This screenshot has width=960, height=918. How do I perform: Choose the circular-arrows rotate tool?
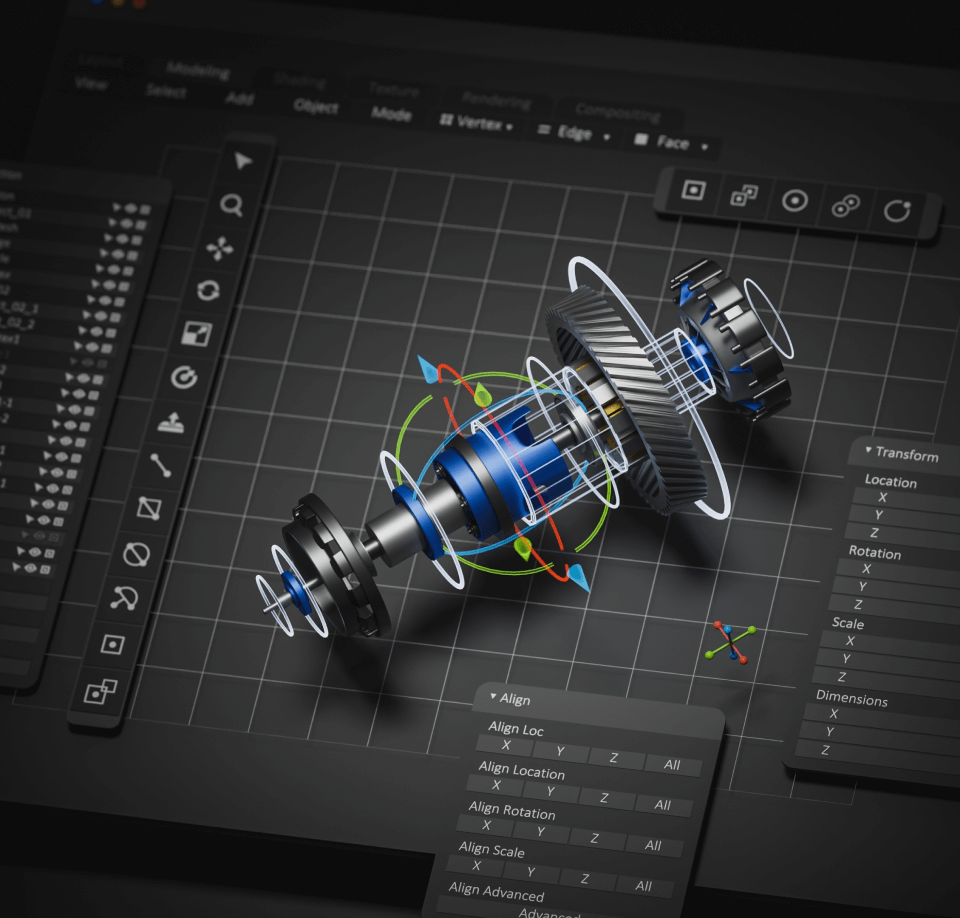tap(208, 290)
